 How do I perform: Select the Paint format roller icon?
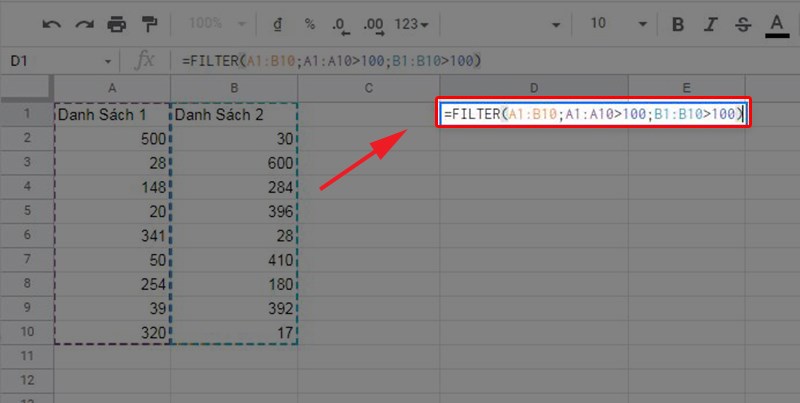pyautogui.click(x=149, y=24)
